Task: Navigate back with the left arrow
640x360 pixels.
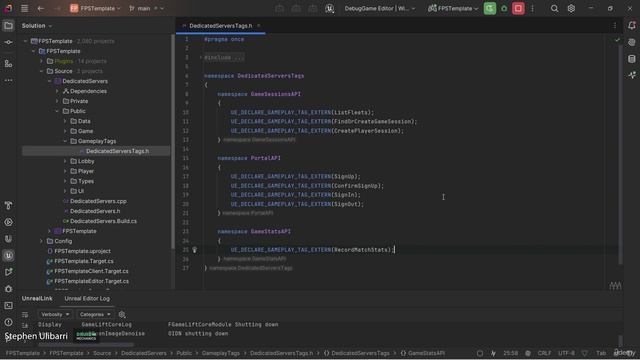Action: pos(40,8)
